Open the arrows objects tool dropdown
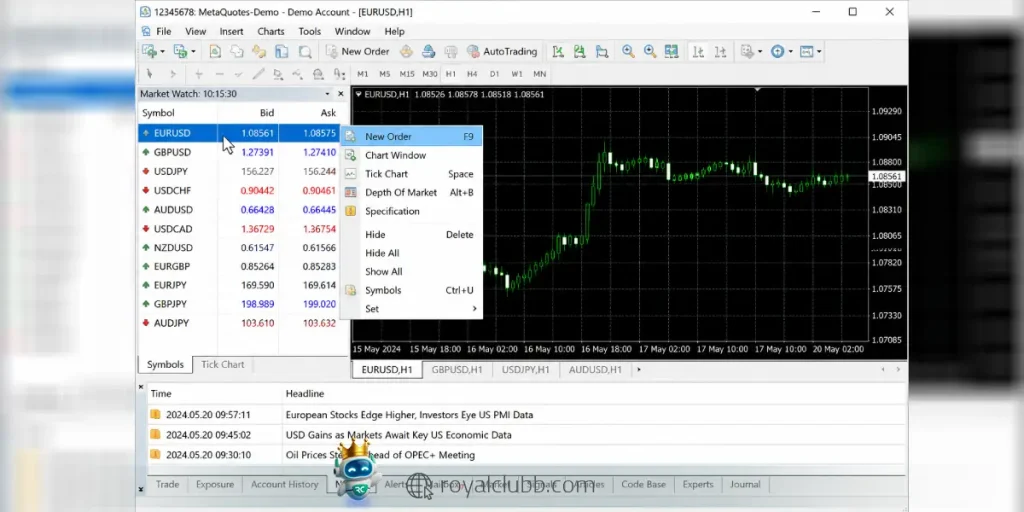 tap(338, 74)
